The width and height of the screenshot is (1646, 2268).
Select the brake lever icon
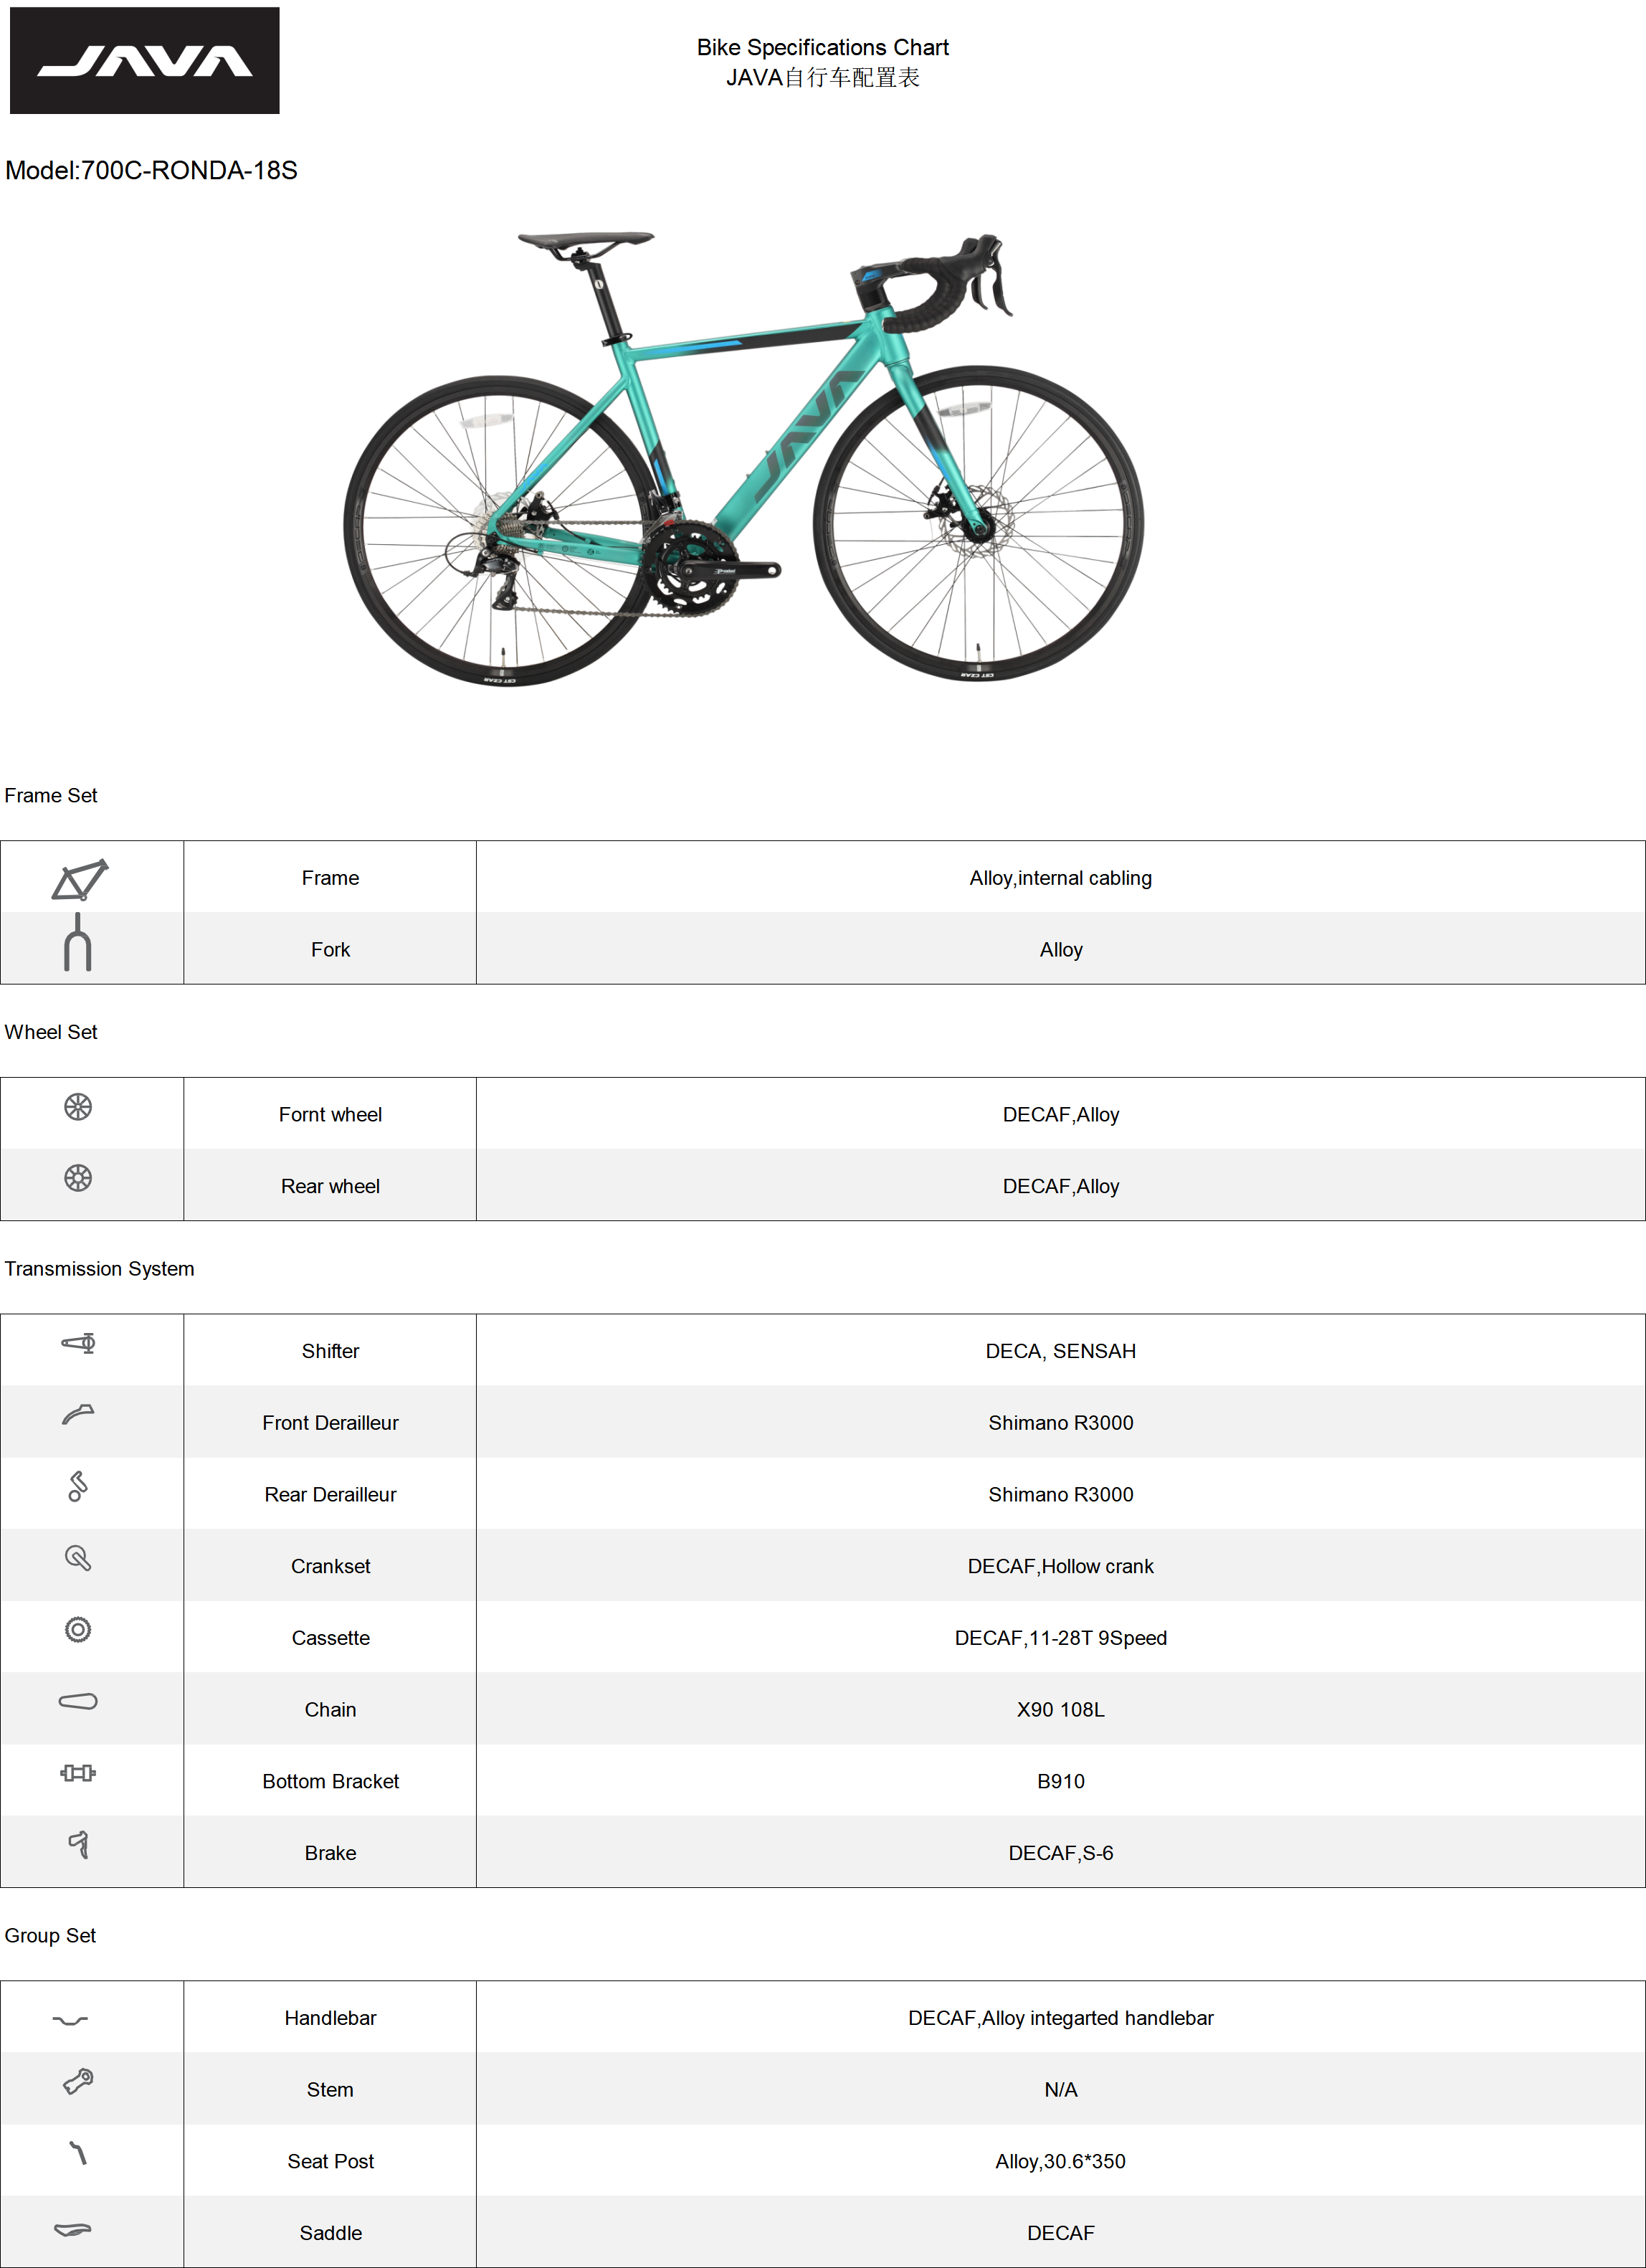[x=79, y=1845]
